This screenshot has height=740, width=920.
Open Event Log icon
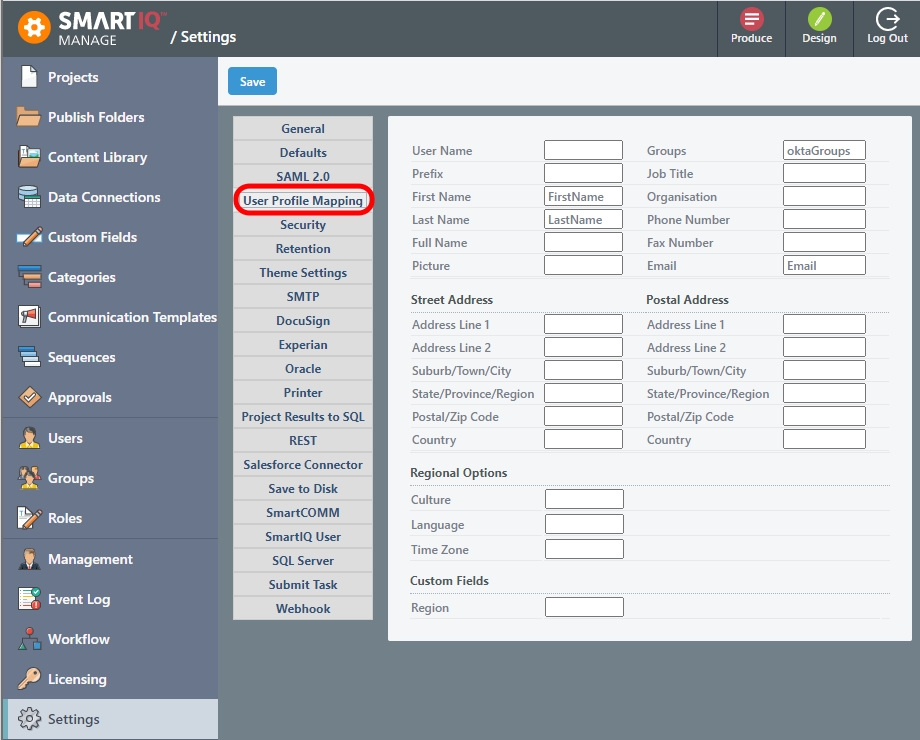(29, 599)
